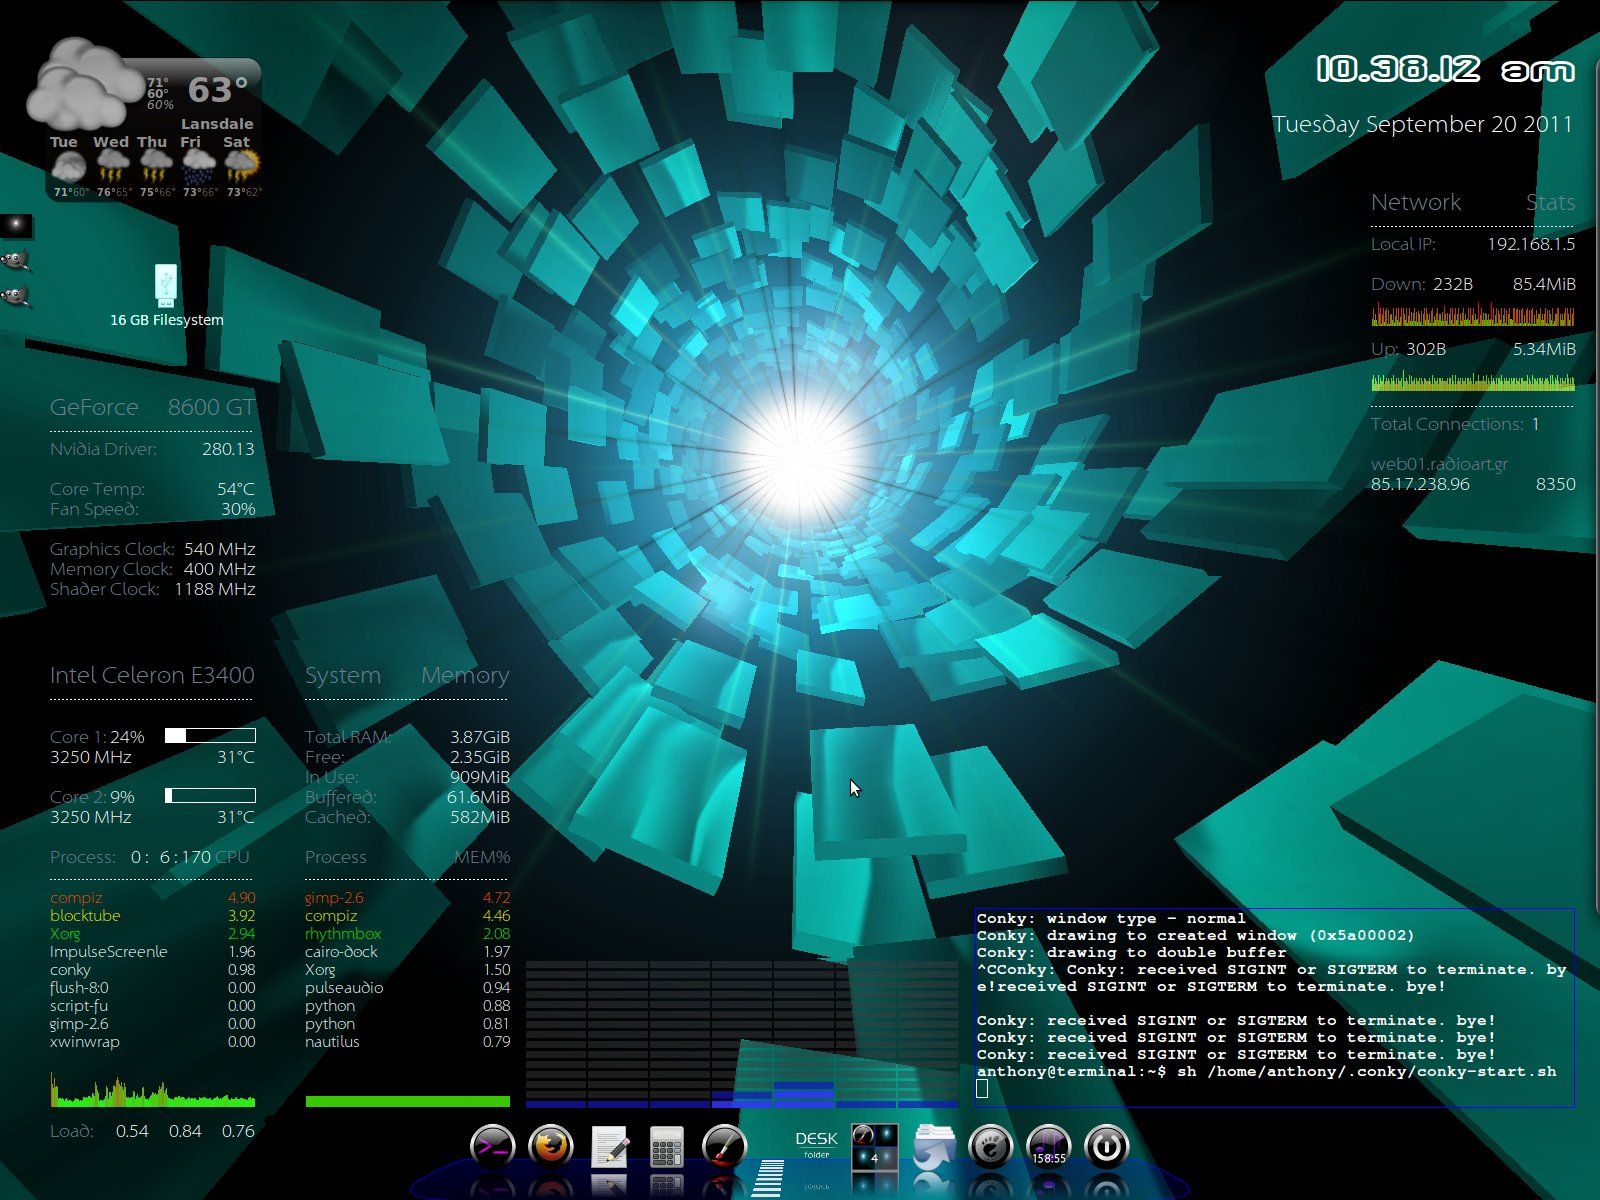
Task: Click the cairo-dock memory process row
Action: tap(407, 951)
